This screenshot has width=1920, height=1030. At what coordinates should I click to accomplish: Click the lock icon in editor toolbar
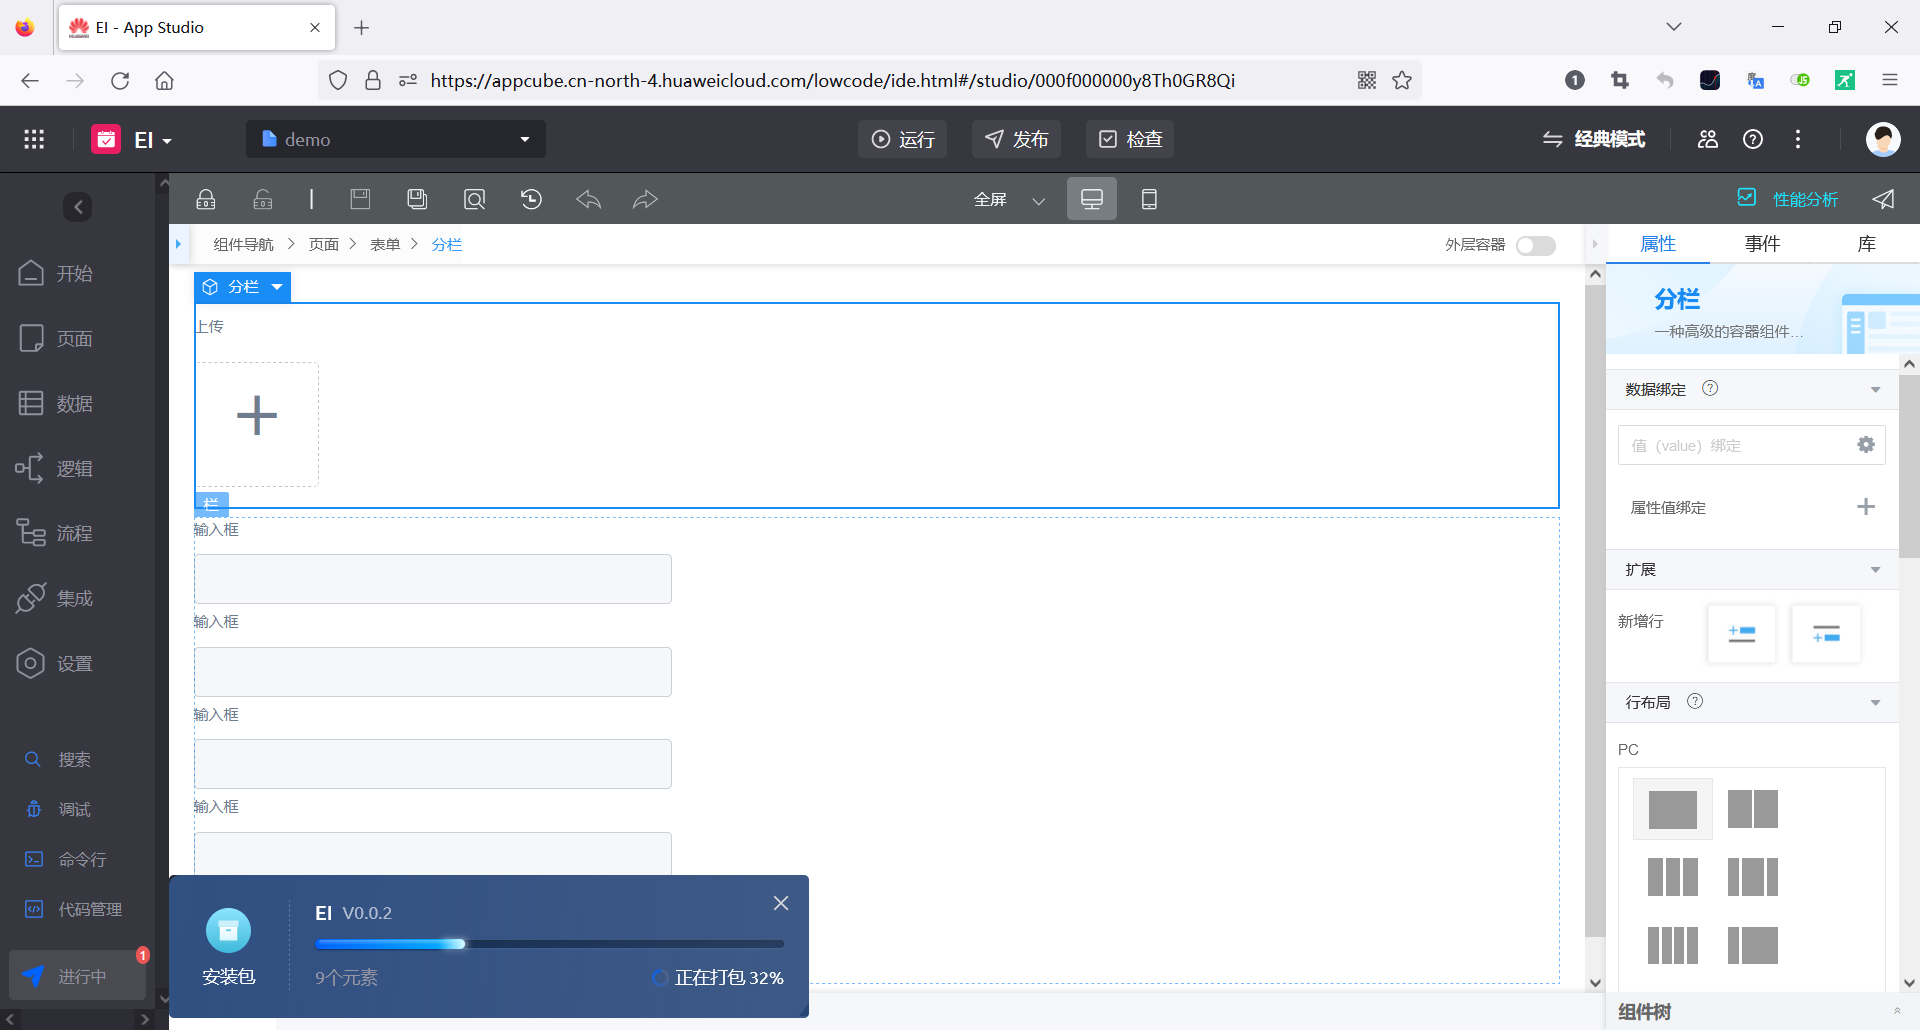click(206, 199)
